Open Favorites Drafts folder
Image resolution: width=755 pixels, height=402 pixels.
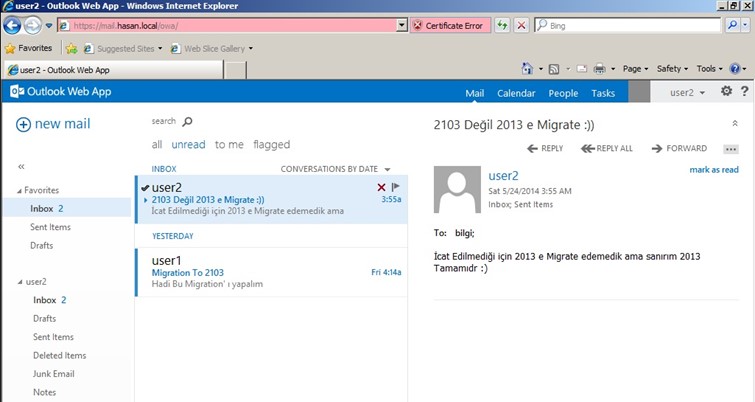coord(41,246)
